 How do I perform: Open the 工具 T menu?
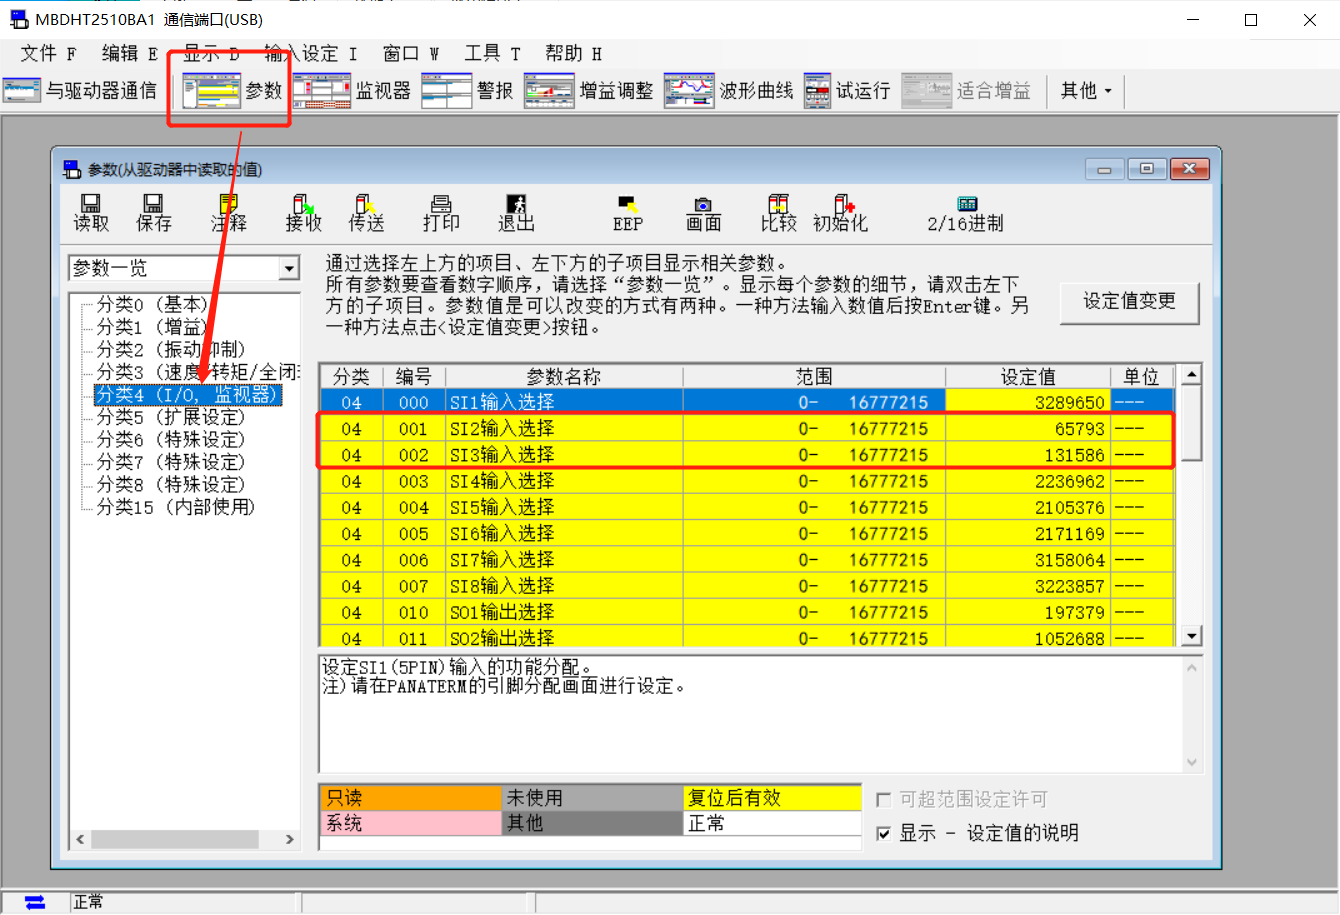492,53
